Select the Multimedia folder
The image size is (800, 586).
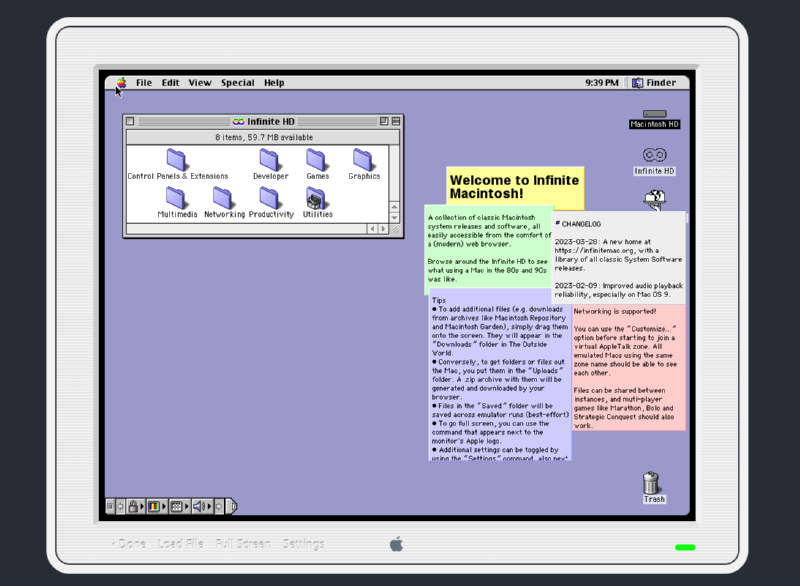[x=177, y=197]
